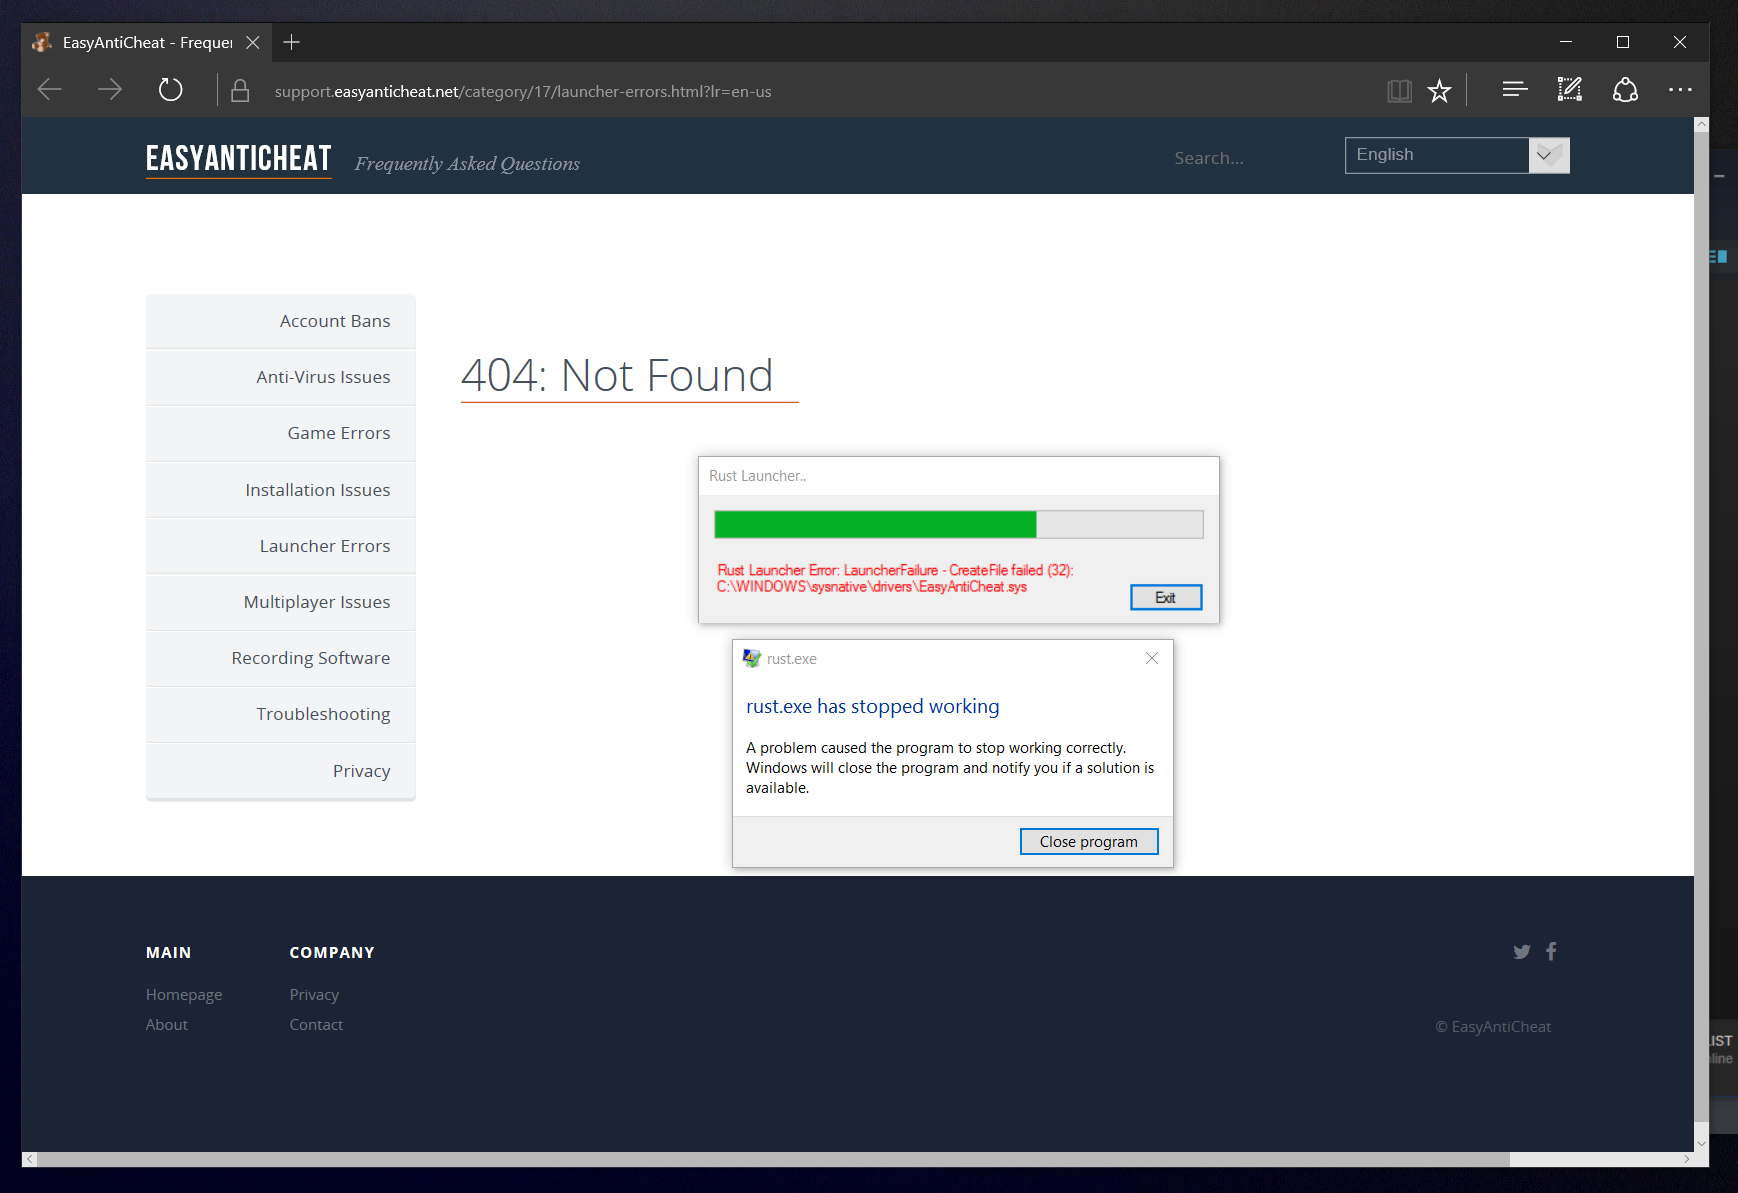The height and width of the screenshot is (1193, 1738).
Task: Click the 'Rust Launcher..' window title
Action: click(758, 476)
